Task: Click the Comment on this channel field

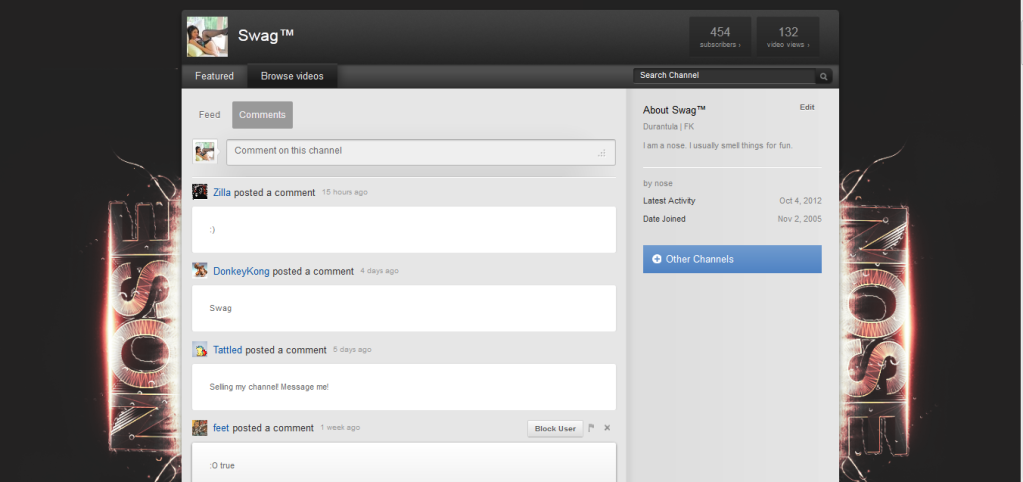Action: [420, 151]
